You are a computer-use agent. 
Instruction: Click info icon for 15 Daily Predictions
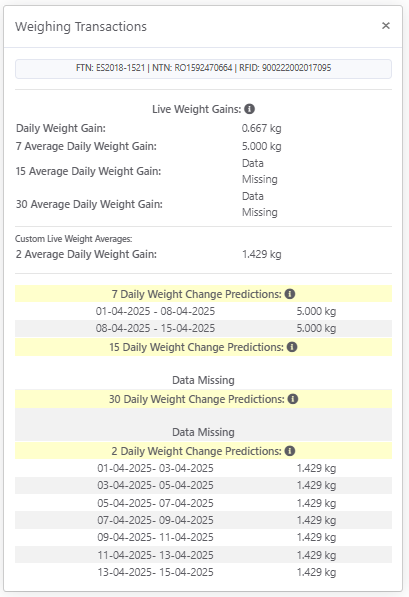tap(292, 347)
